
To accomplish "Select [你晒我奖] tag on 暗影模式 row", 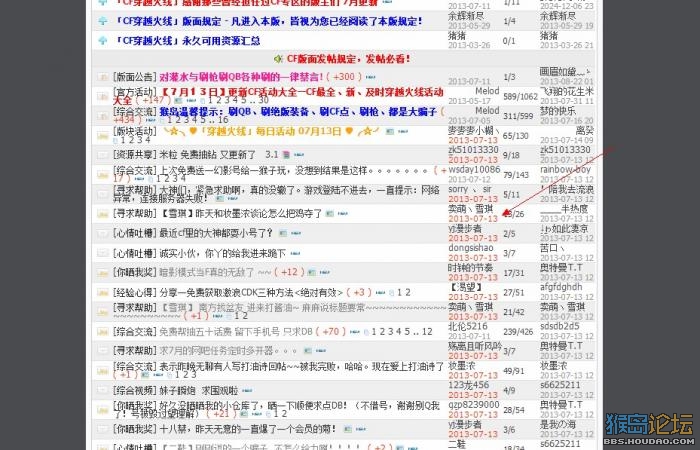I will (x=135, y=271).
